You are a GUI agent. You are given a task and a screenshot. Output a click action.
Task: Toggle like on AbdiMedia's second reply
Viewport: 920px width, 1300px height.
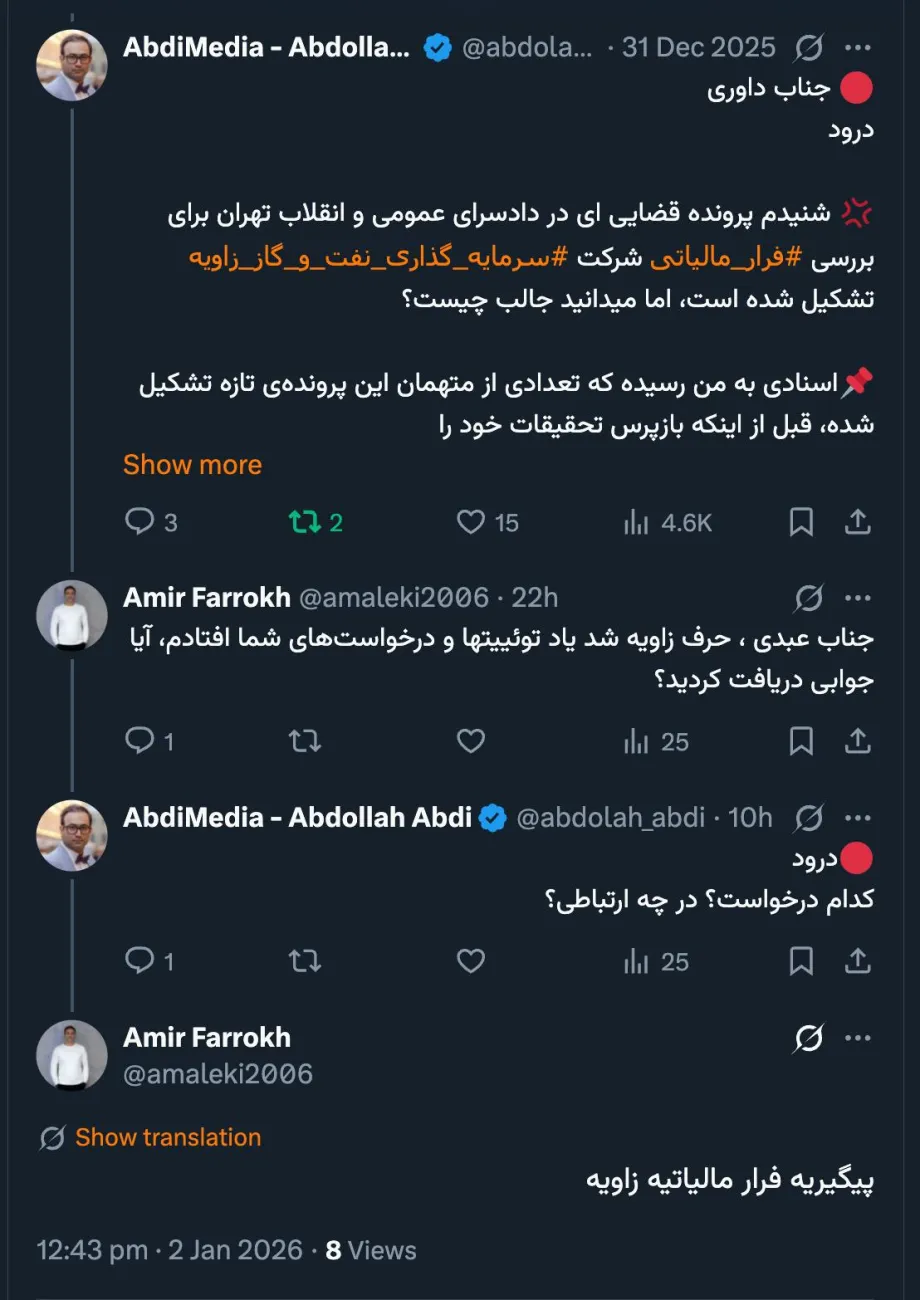tap(470, 961)
